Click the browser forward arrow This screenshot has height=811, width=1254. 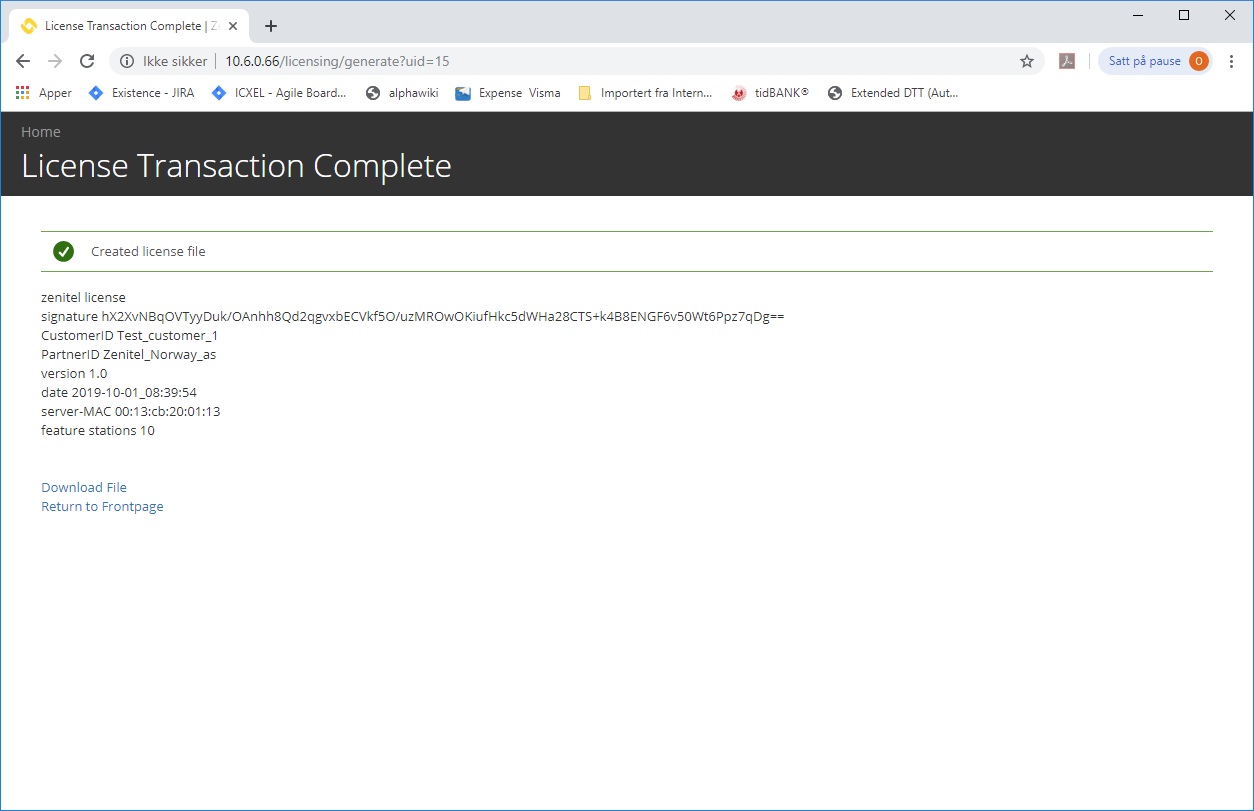(x=55, y=61)
